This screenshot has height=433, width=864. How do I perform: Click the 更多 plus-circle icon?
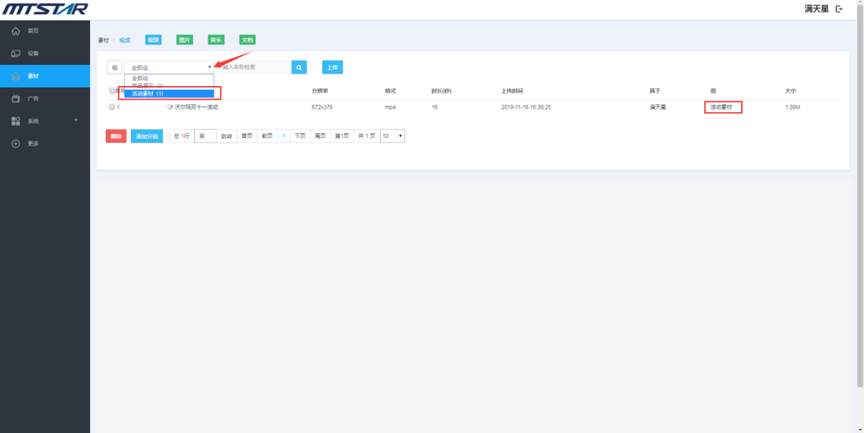(x=16, y=144)
